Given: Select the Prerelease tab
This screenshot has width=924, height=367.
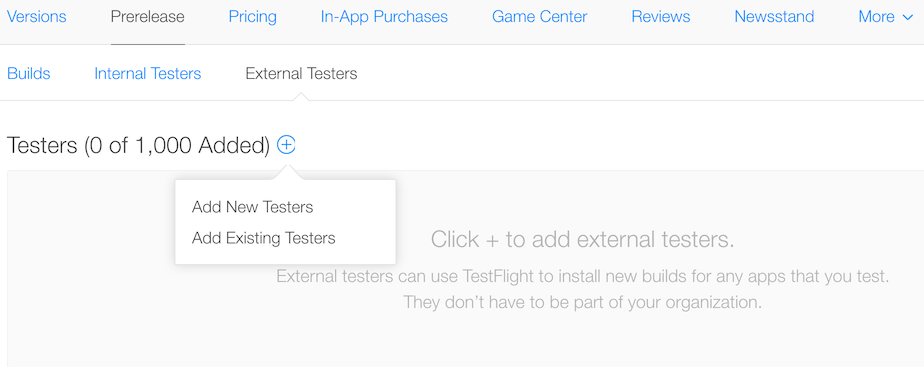Looking at the screenshot, I should tap(147, 16).
